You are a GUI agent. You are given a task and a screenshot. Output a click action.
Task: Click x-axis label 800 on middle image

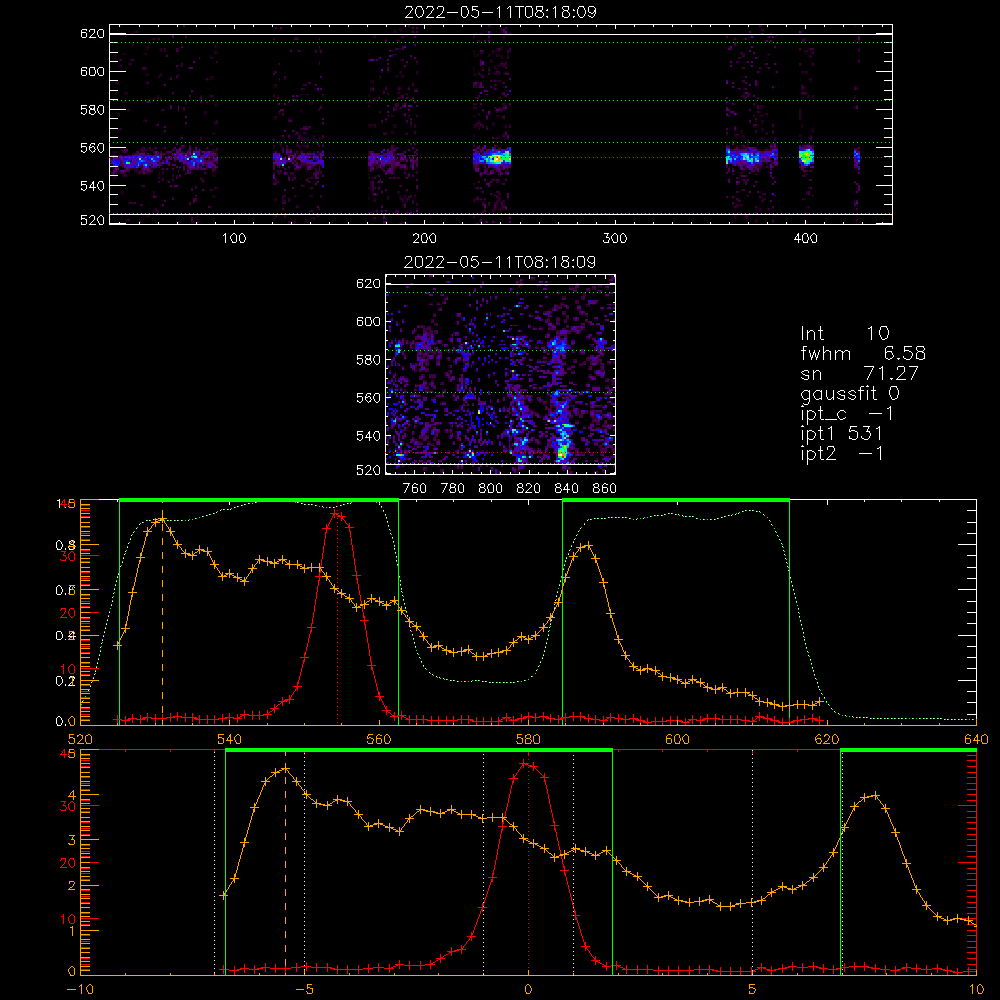(x=490, y=489)
